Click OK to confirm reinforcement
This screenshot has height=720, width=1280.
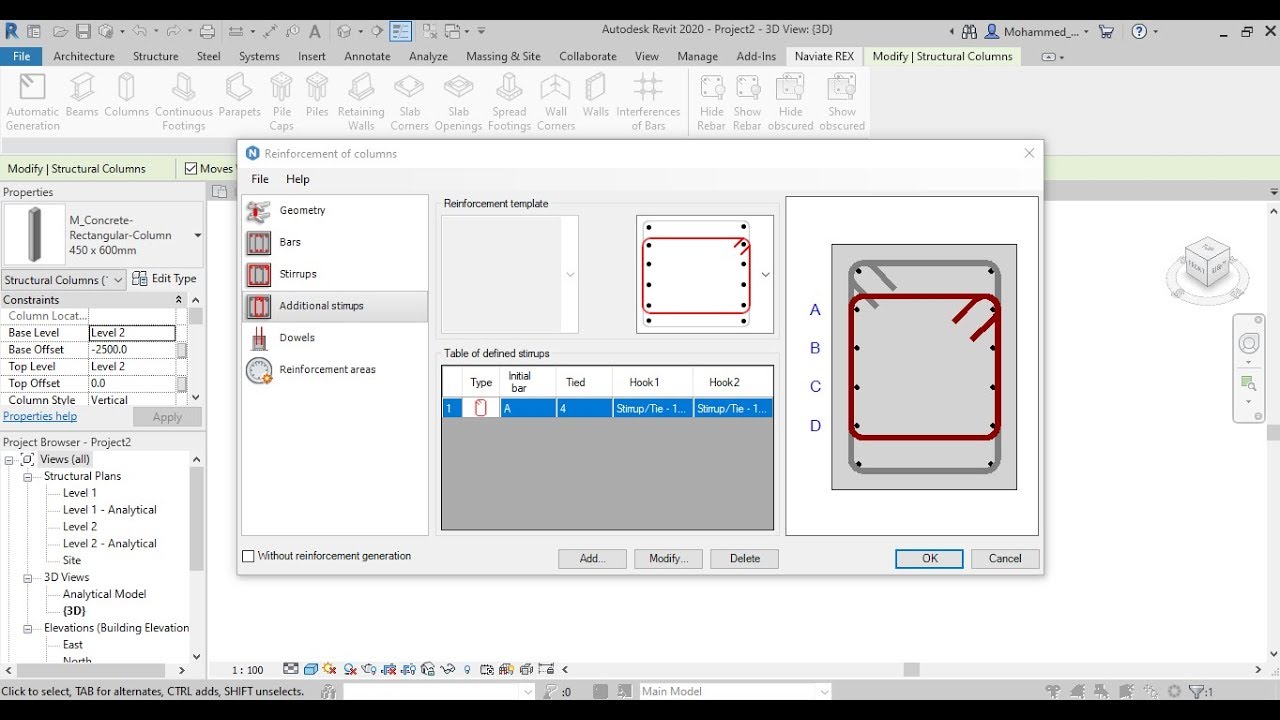click(x=929, y=559)
